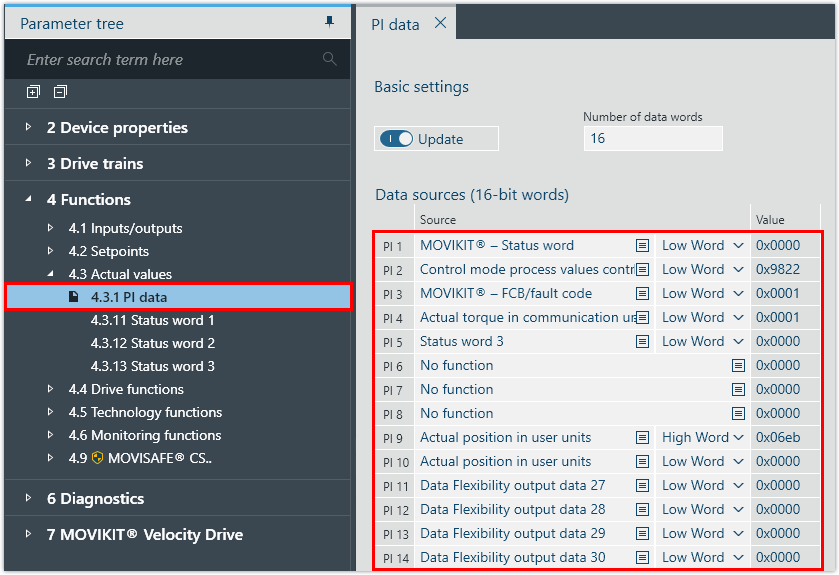The height and width of the screenshot is (575, 839).
Task: Open source selector icon for PI 3
Action: [643, 294]
